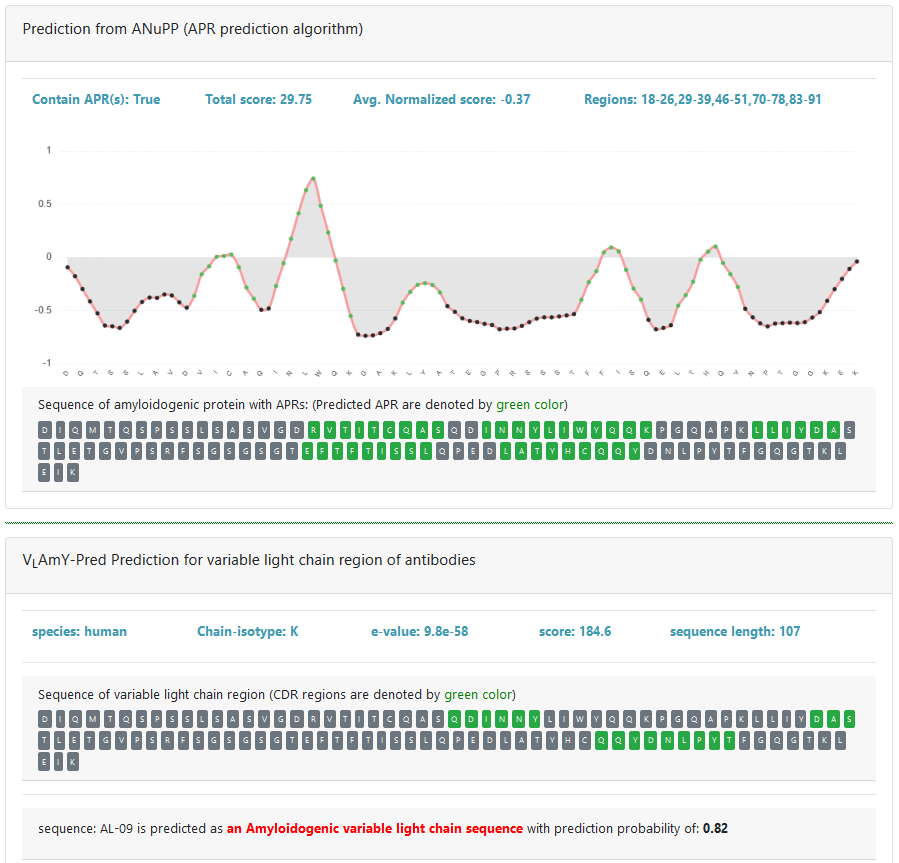
Task: Select 'Avg. Normalized score: -0.37' text
Action: [x=441, y=99]
